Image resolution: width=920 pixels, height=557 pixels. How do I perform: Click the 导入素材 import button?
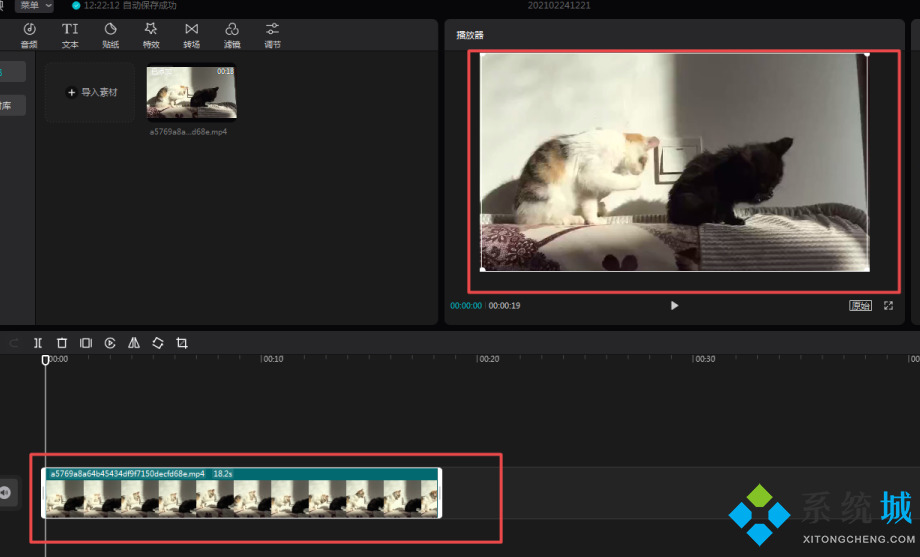point(91,92)
